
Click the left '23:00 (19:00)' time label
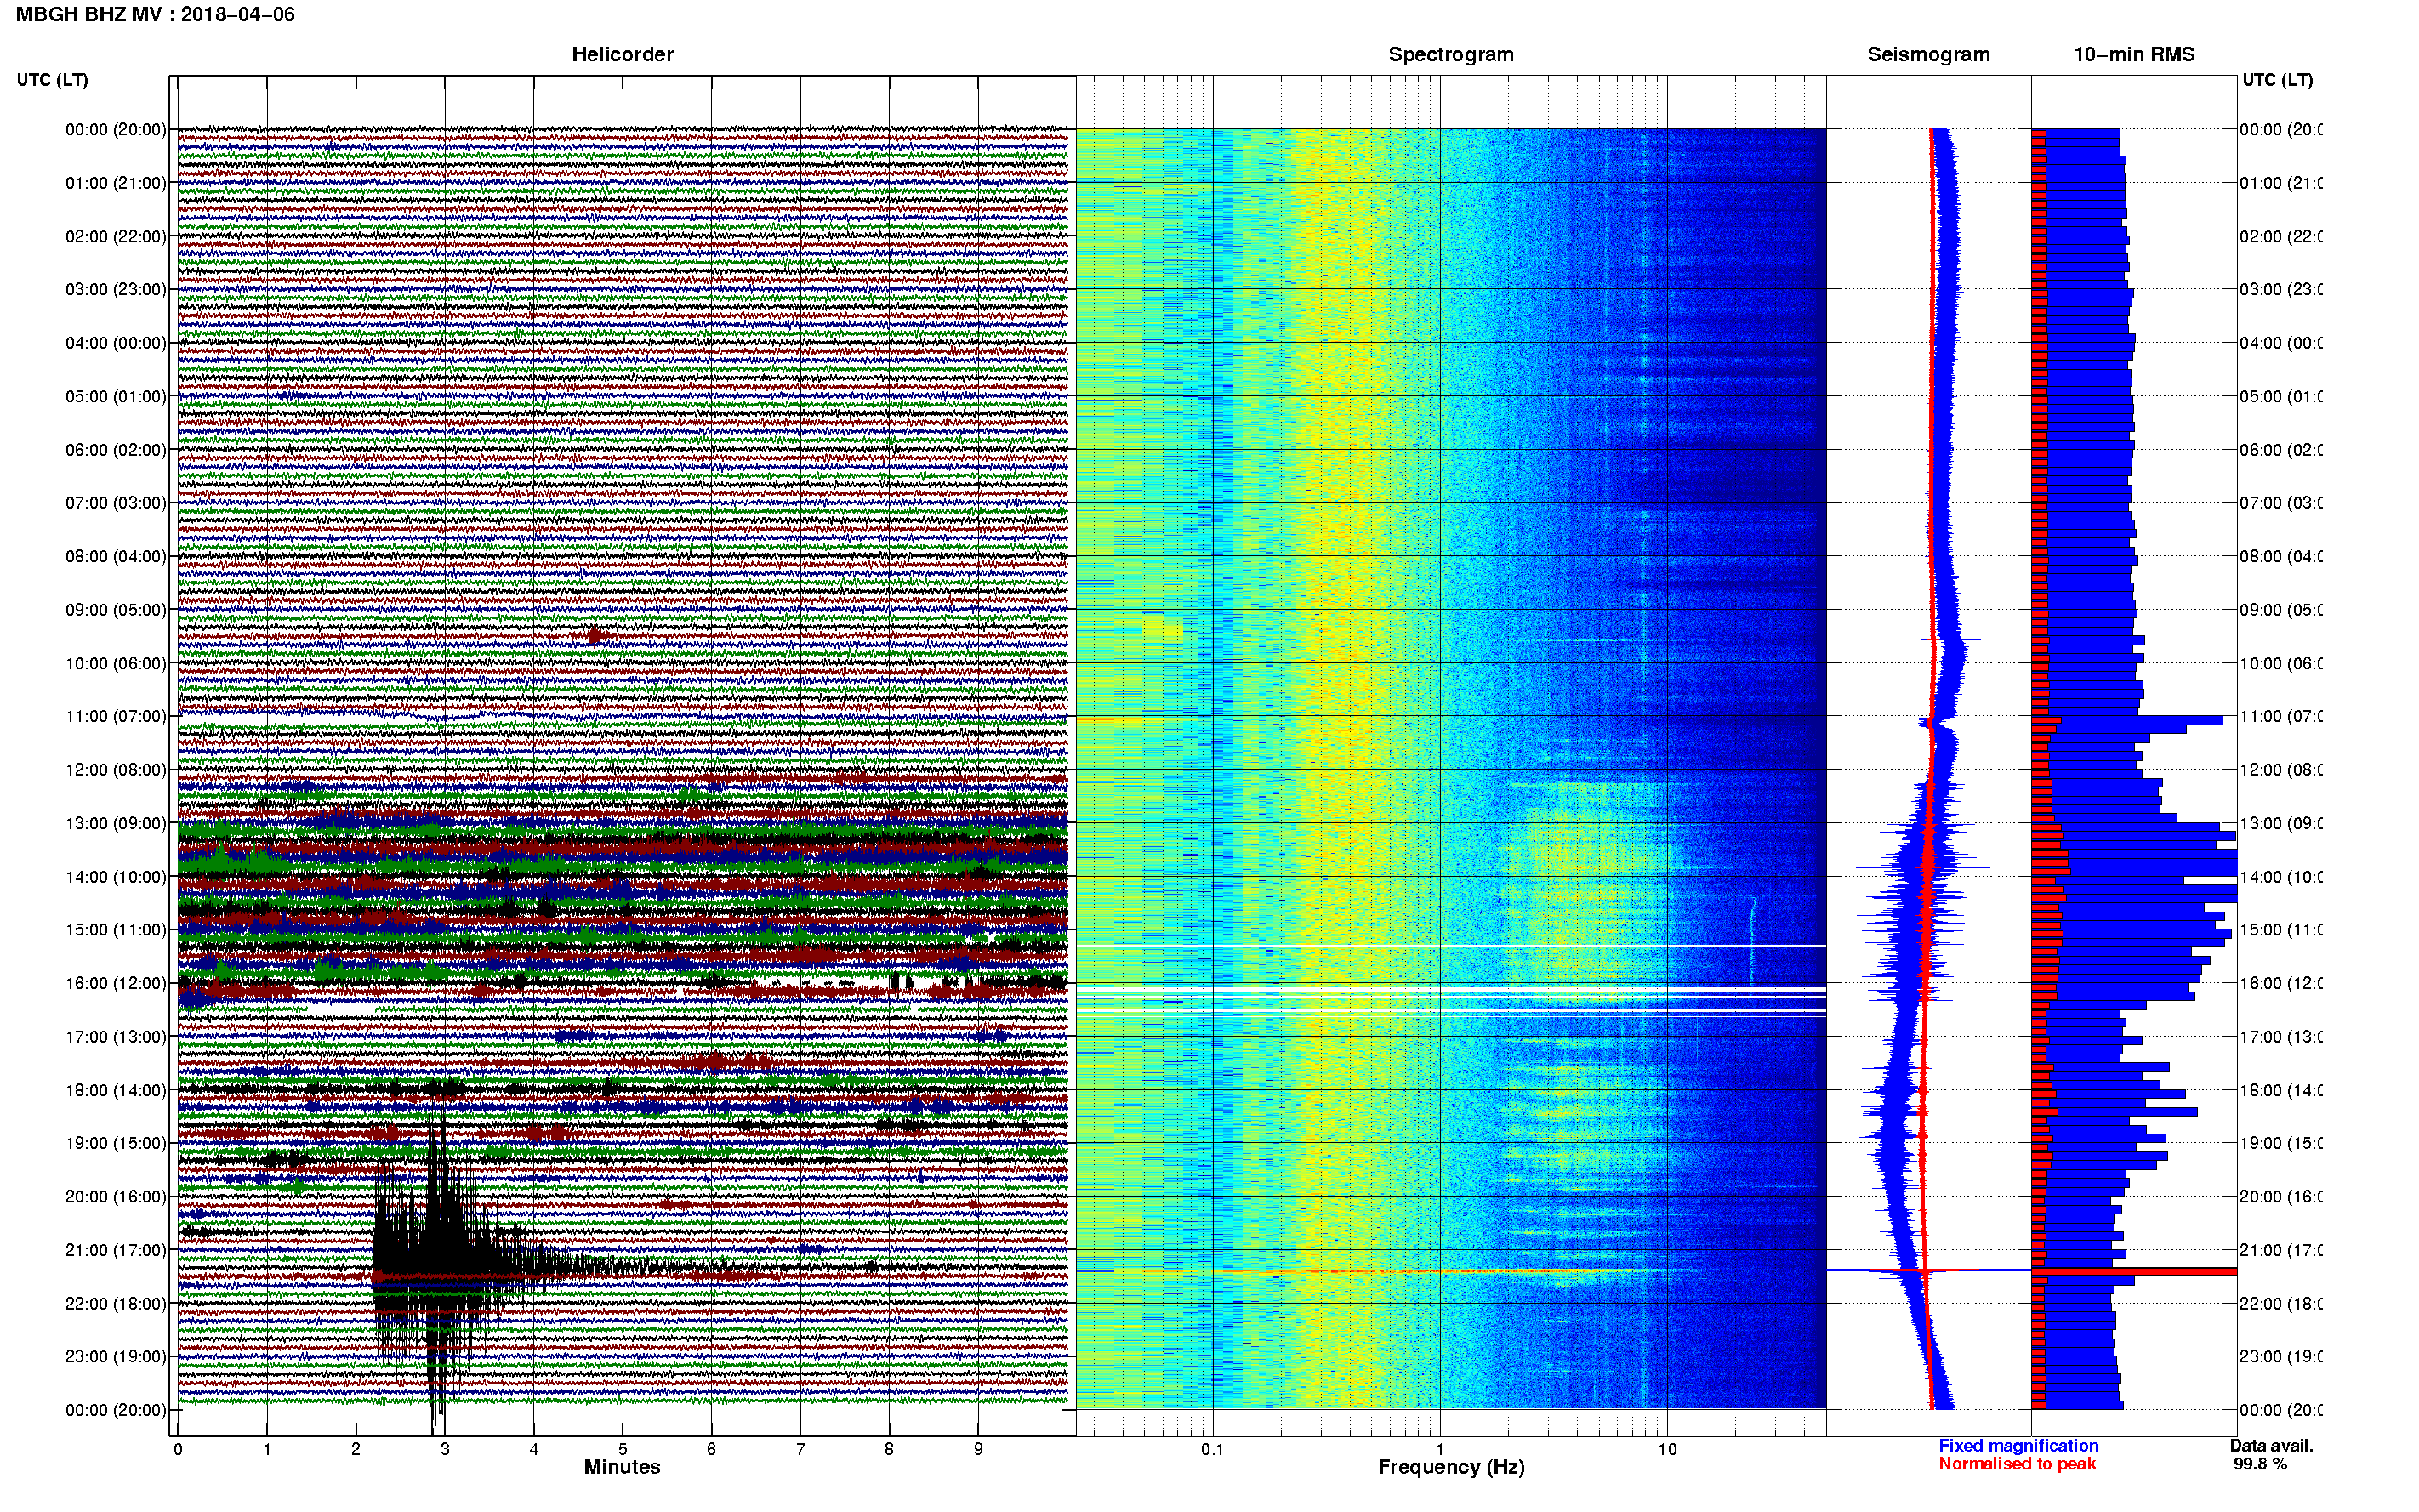click(x=116, y=1357)
